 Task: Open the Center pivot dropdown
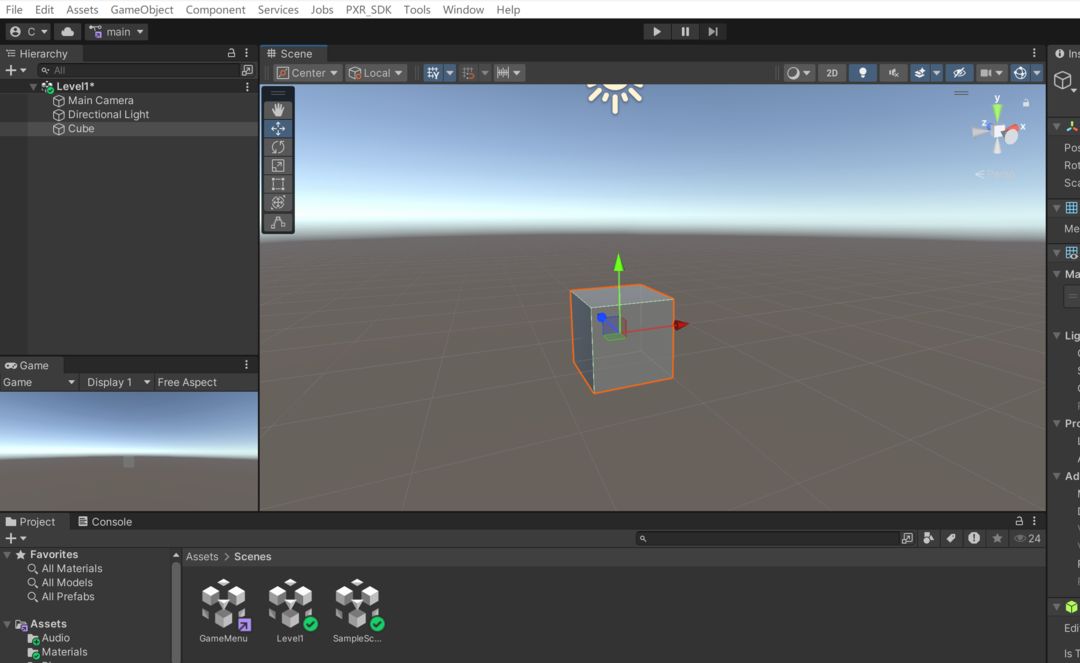click(307, 73)
